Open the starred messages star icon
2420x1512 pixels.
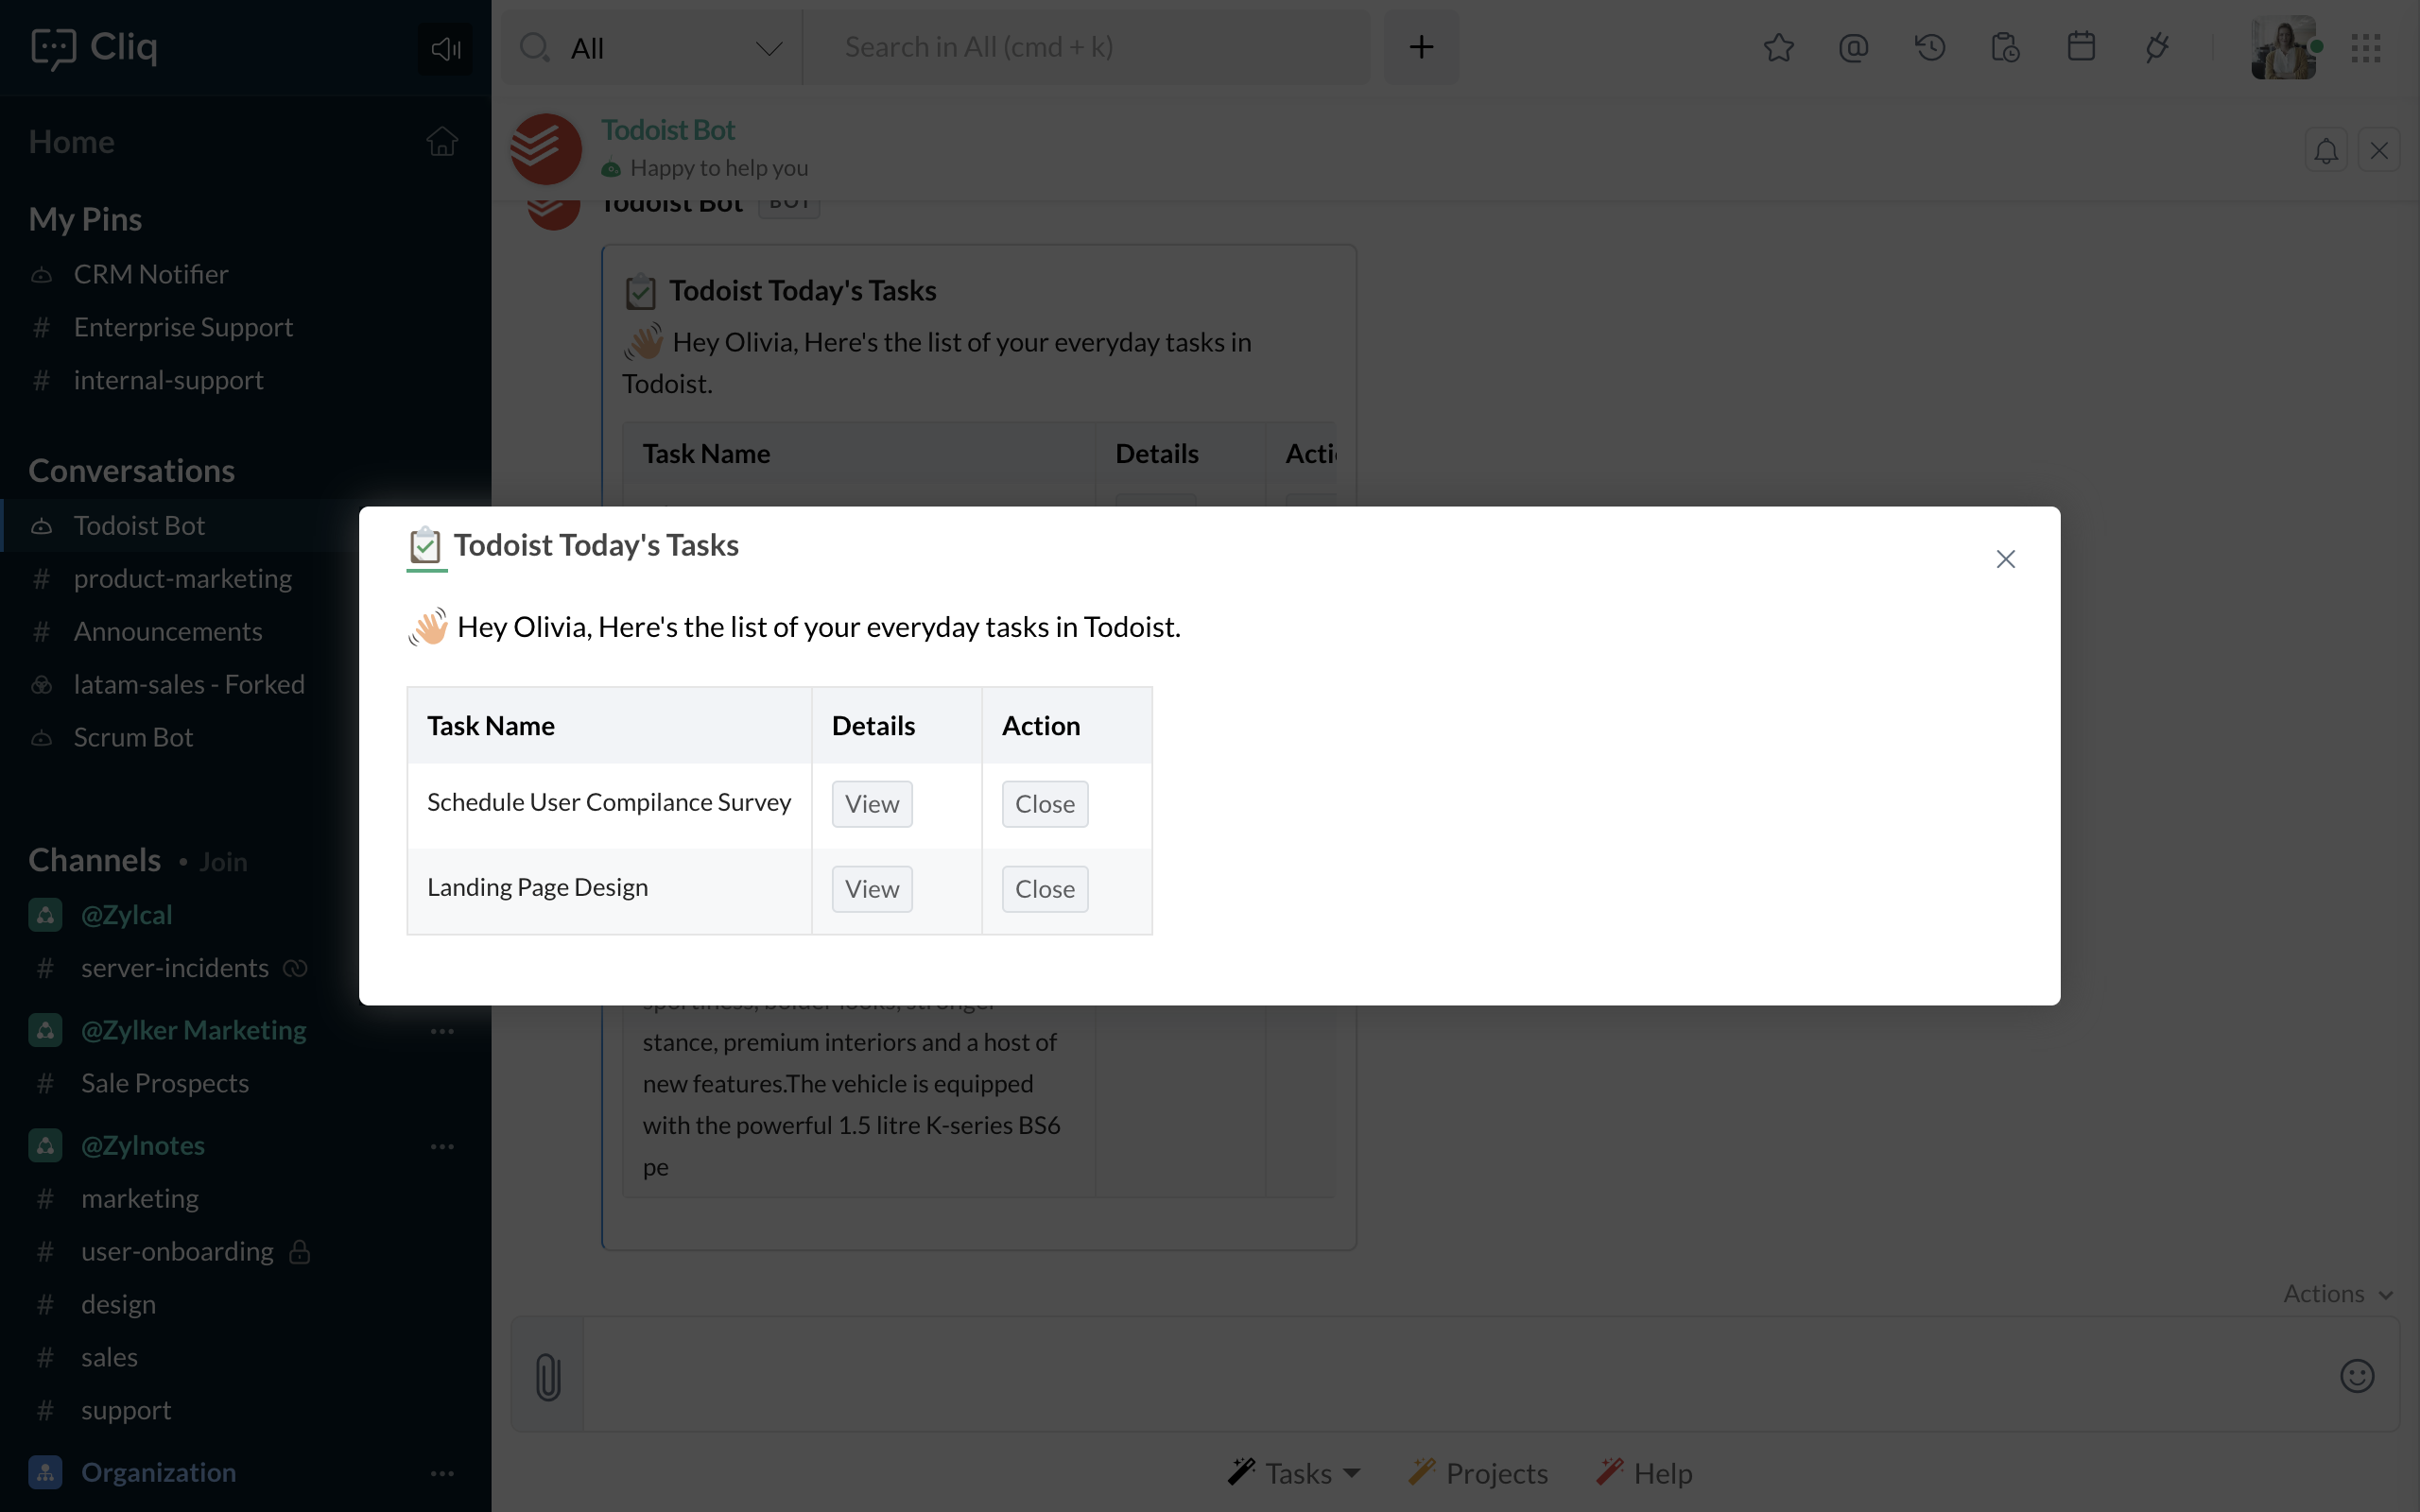(x=1778, y=47)
